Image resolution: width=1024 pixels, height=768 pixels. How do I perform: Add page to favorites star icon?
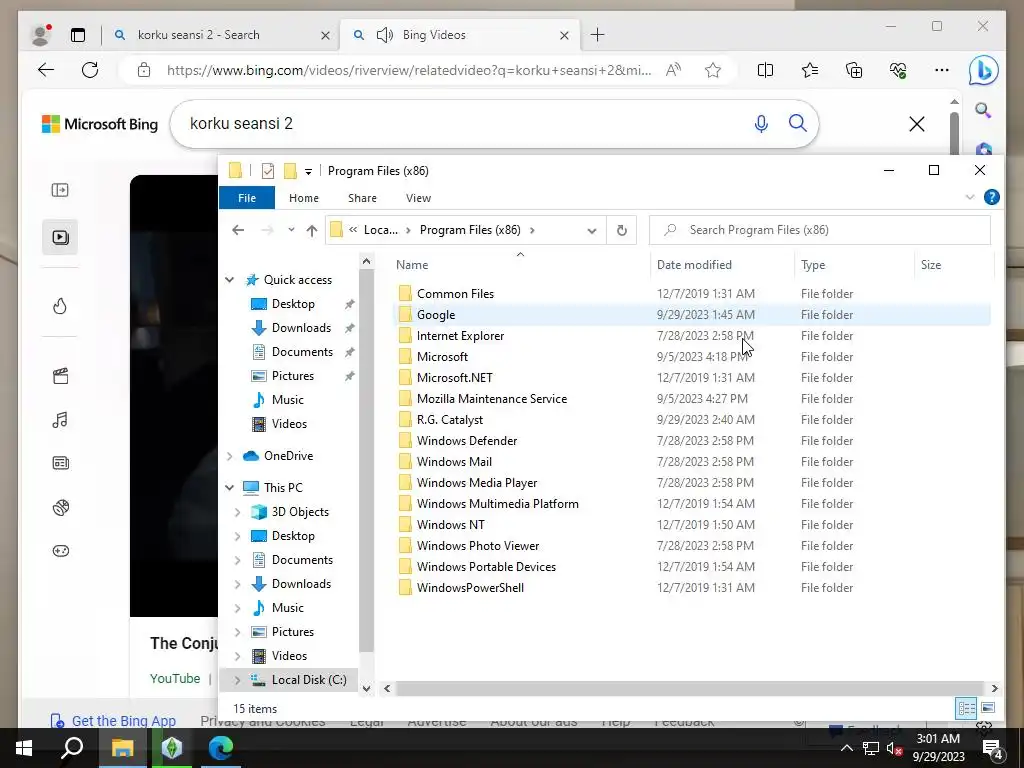click(x=713, y=70)
